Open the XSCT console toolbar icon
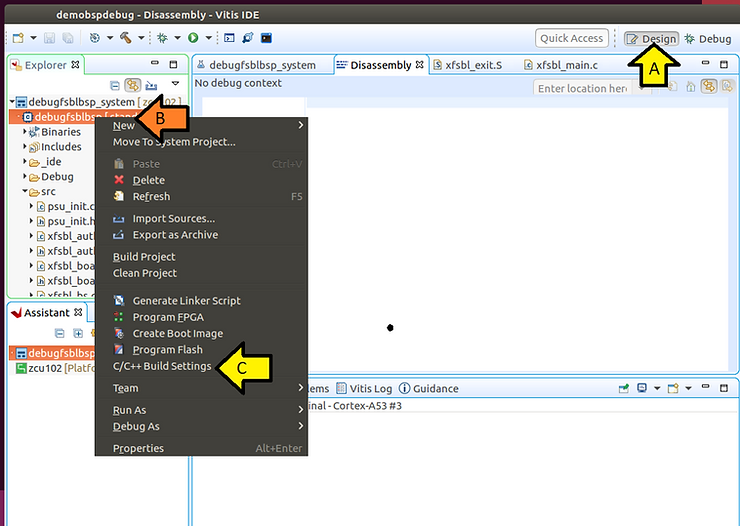The image size is (740, 526). coord(229,38)
